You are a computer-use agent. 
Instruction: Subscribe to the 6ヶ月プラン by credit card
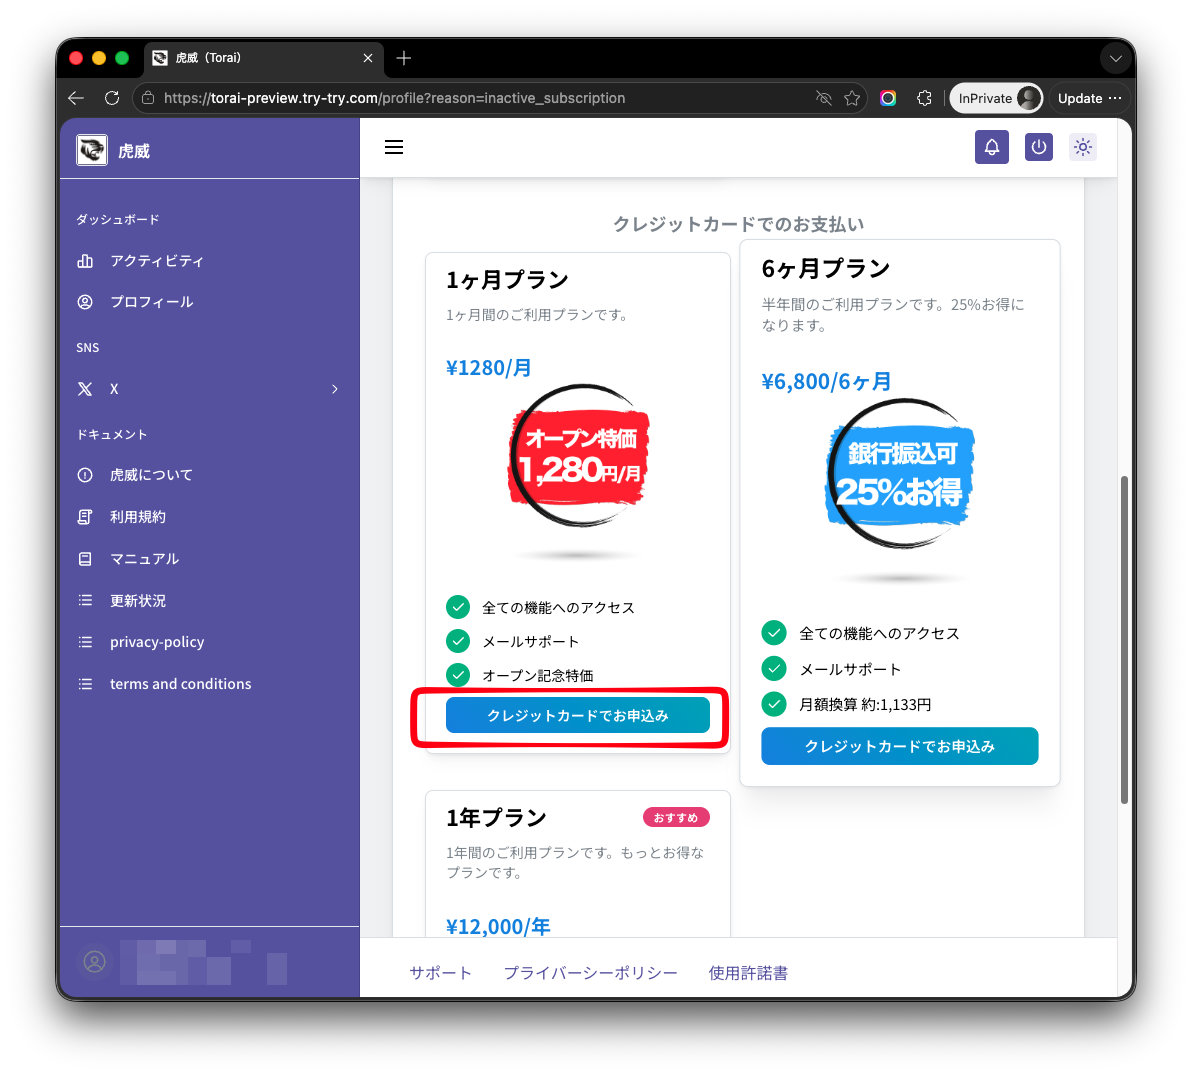coord(899,746)
